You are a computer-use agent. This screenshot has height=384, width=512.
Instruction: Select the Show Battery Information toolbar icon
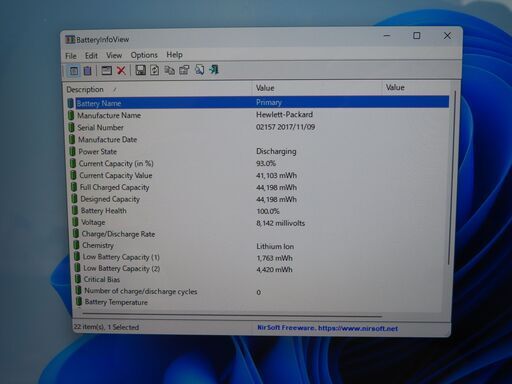point(74,71)
